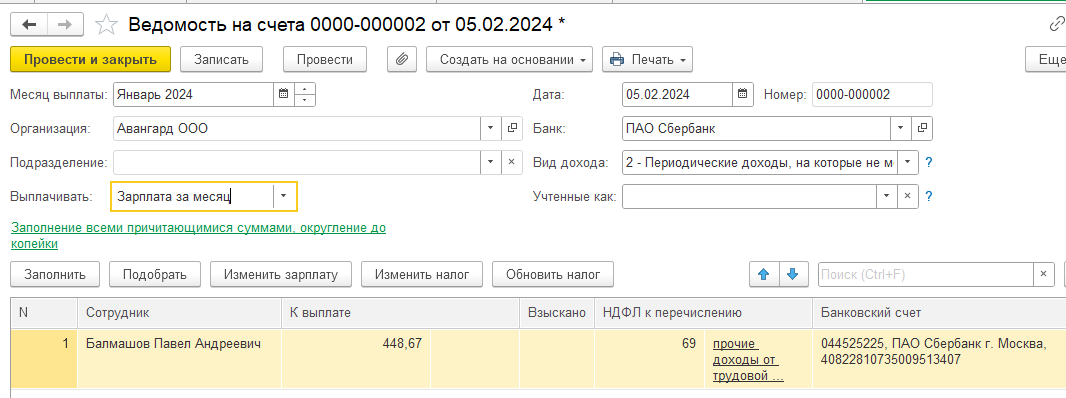The image size is (1066, 398).
Task: Click the Организация field Авангард ООО
Action: 297,128
